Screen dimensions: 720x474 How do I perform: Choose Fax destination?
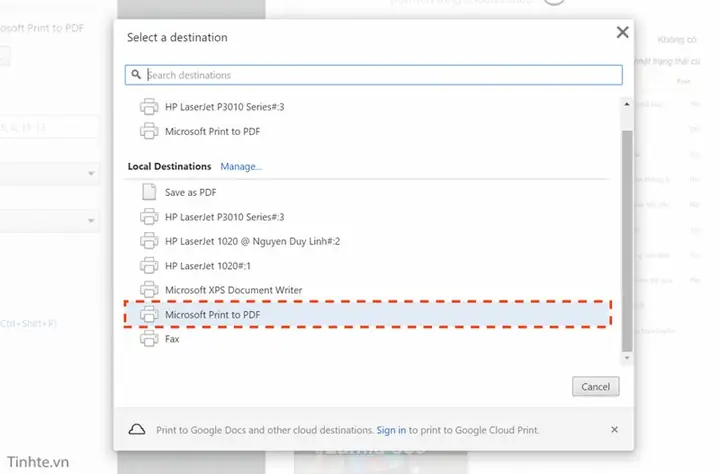coord(367,339)
